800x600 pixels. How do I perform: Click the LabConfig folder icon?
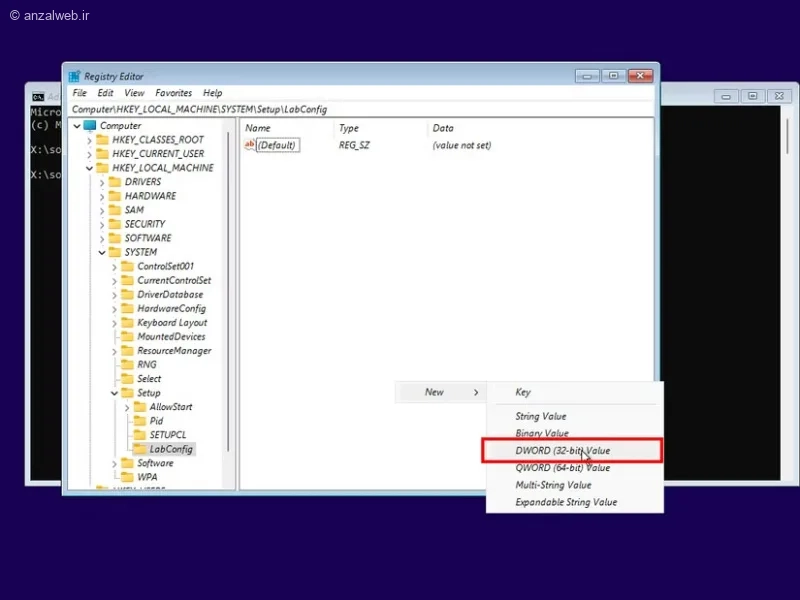tap(139, 449)
